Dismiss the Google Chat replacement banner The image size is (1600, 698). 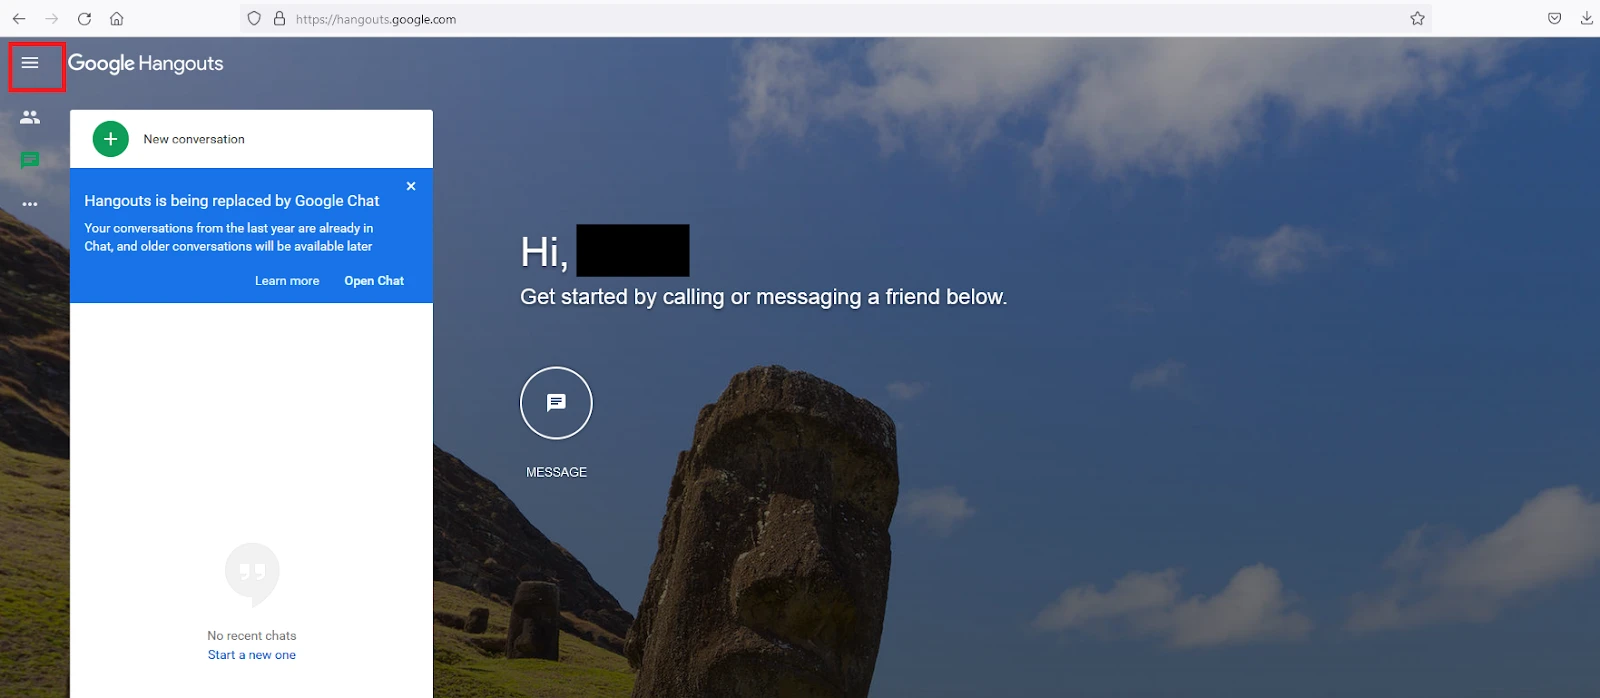pyautogui.click(x=411, y=186)
